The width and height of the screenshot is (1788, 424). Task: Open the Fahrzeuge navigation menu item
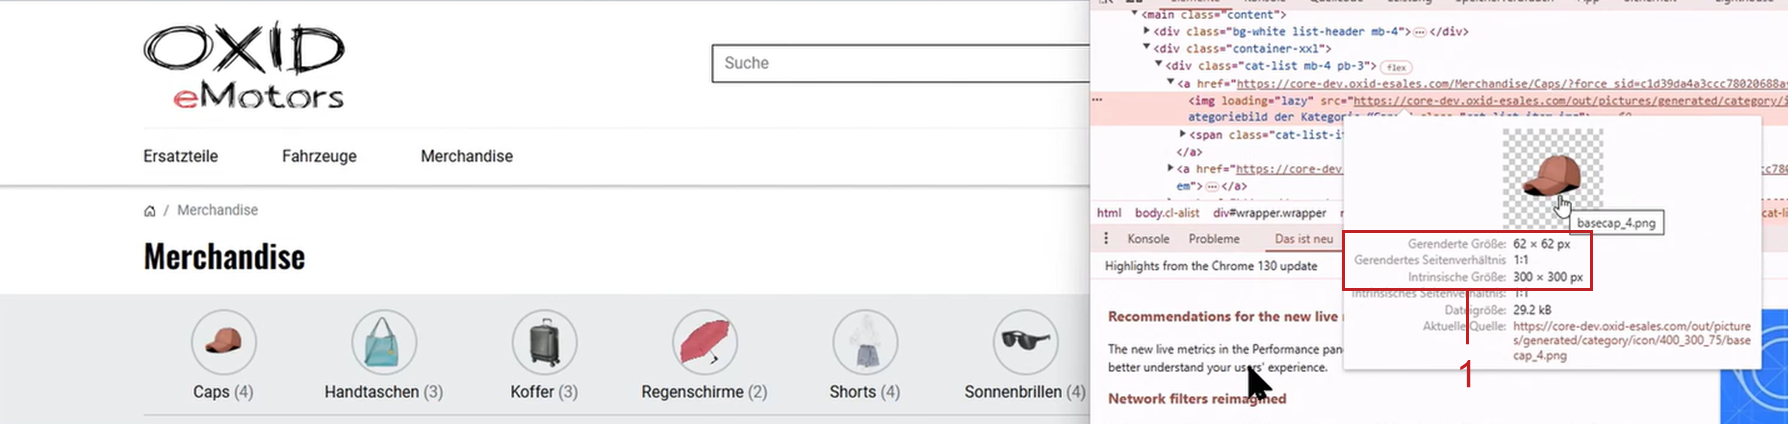(319, 156)
